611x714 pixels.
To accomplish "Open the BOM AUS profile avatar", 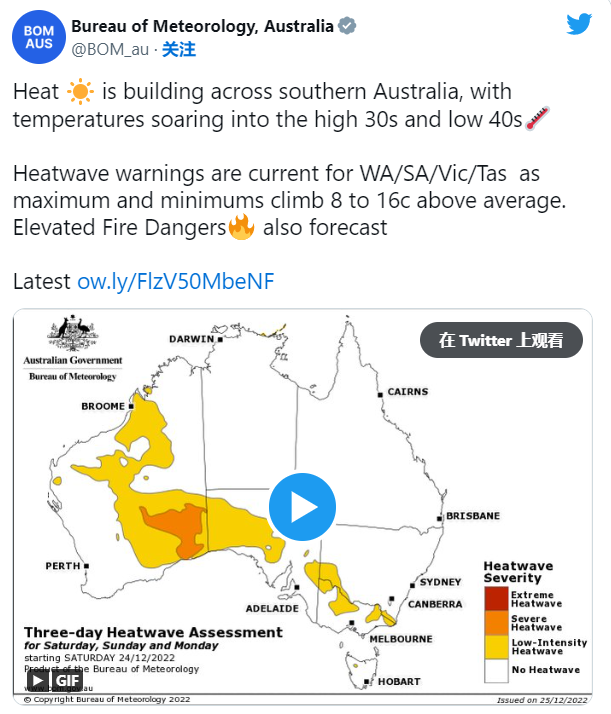I will pos(38,39).
